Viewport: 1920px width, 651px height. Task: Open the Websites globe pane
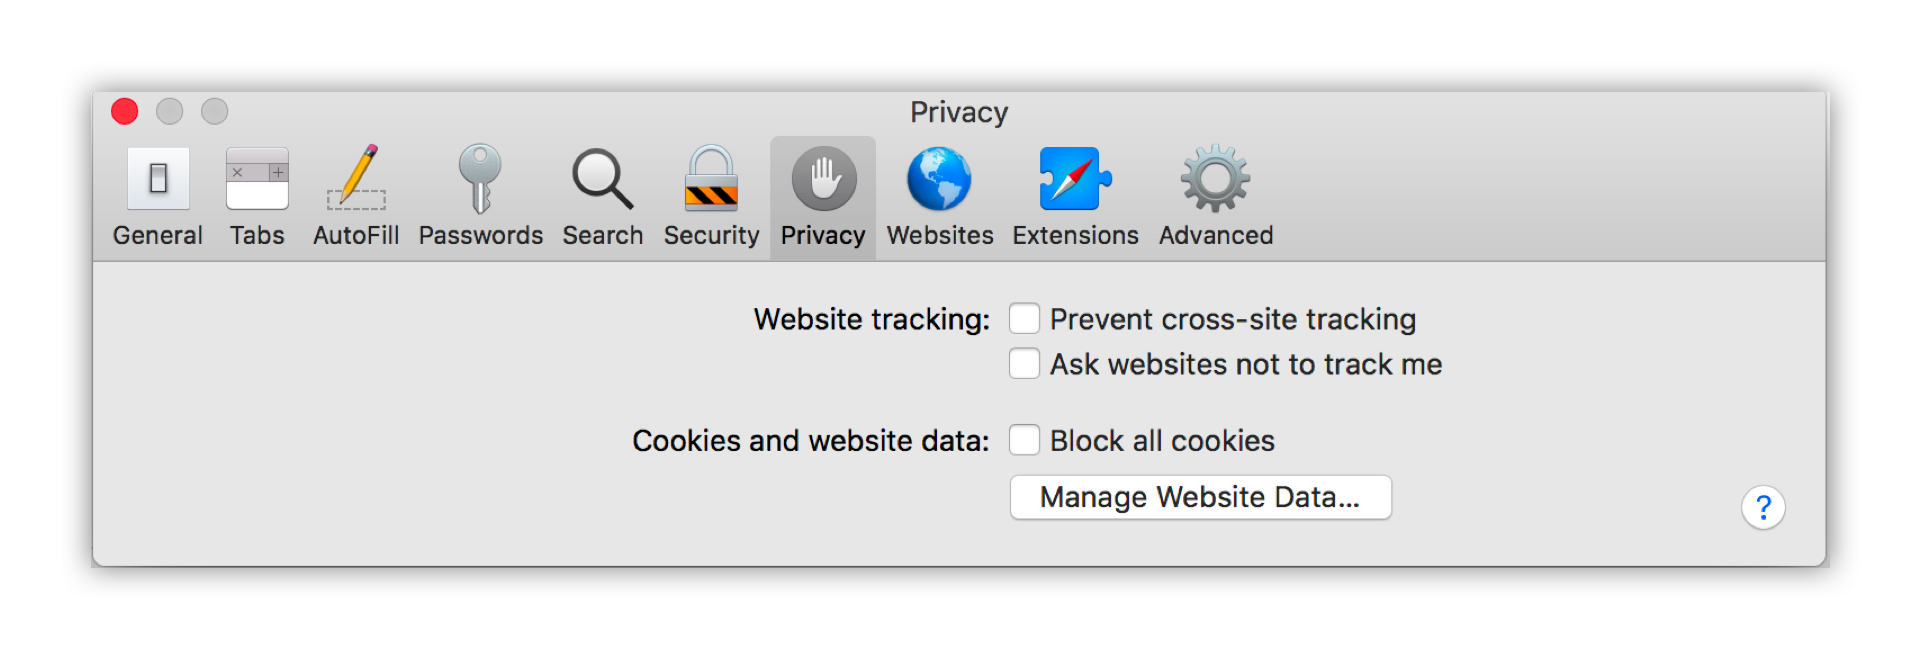coord(940,197)
